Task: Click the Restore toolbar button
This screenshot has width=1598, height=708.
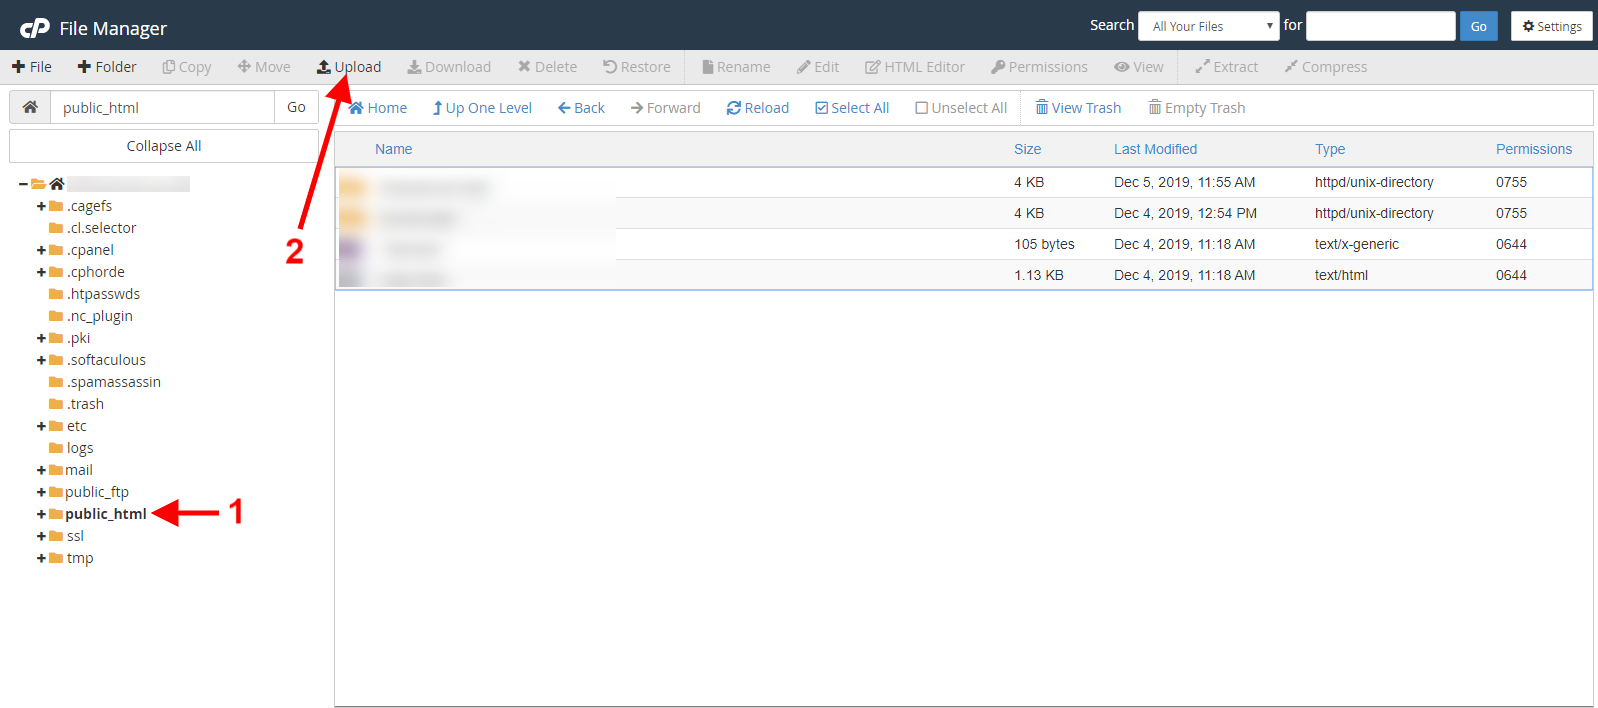Action: 637,67
